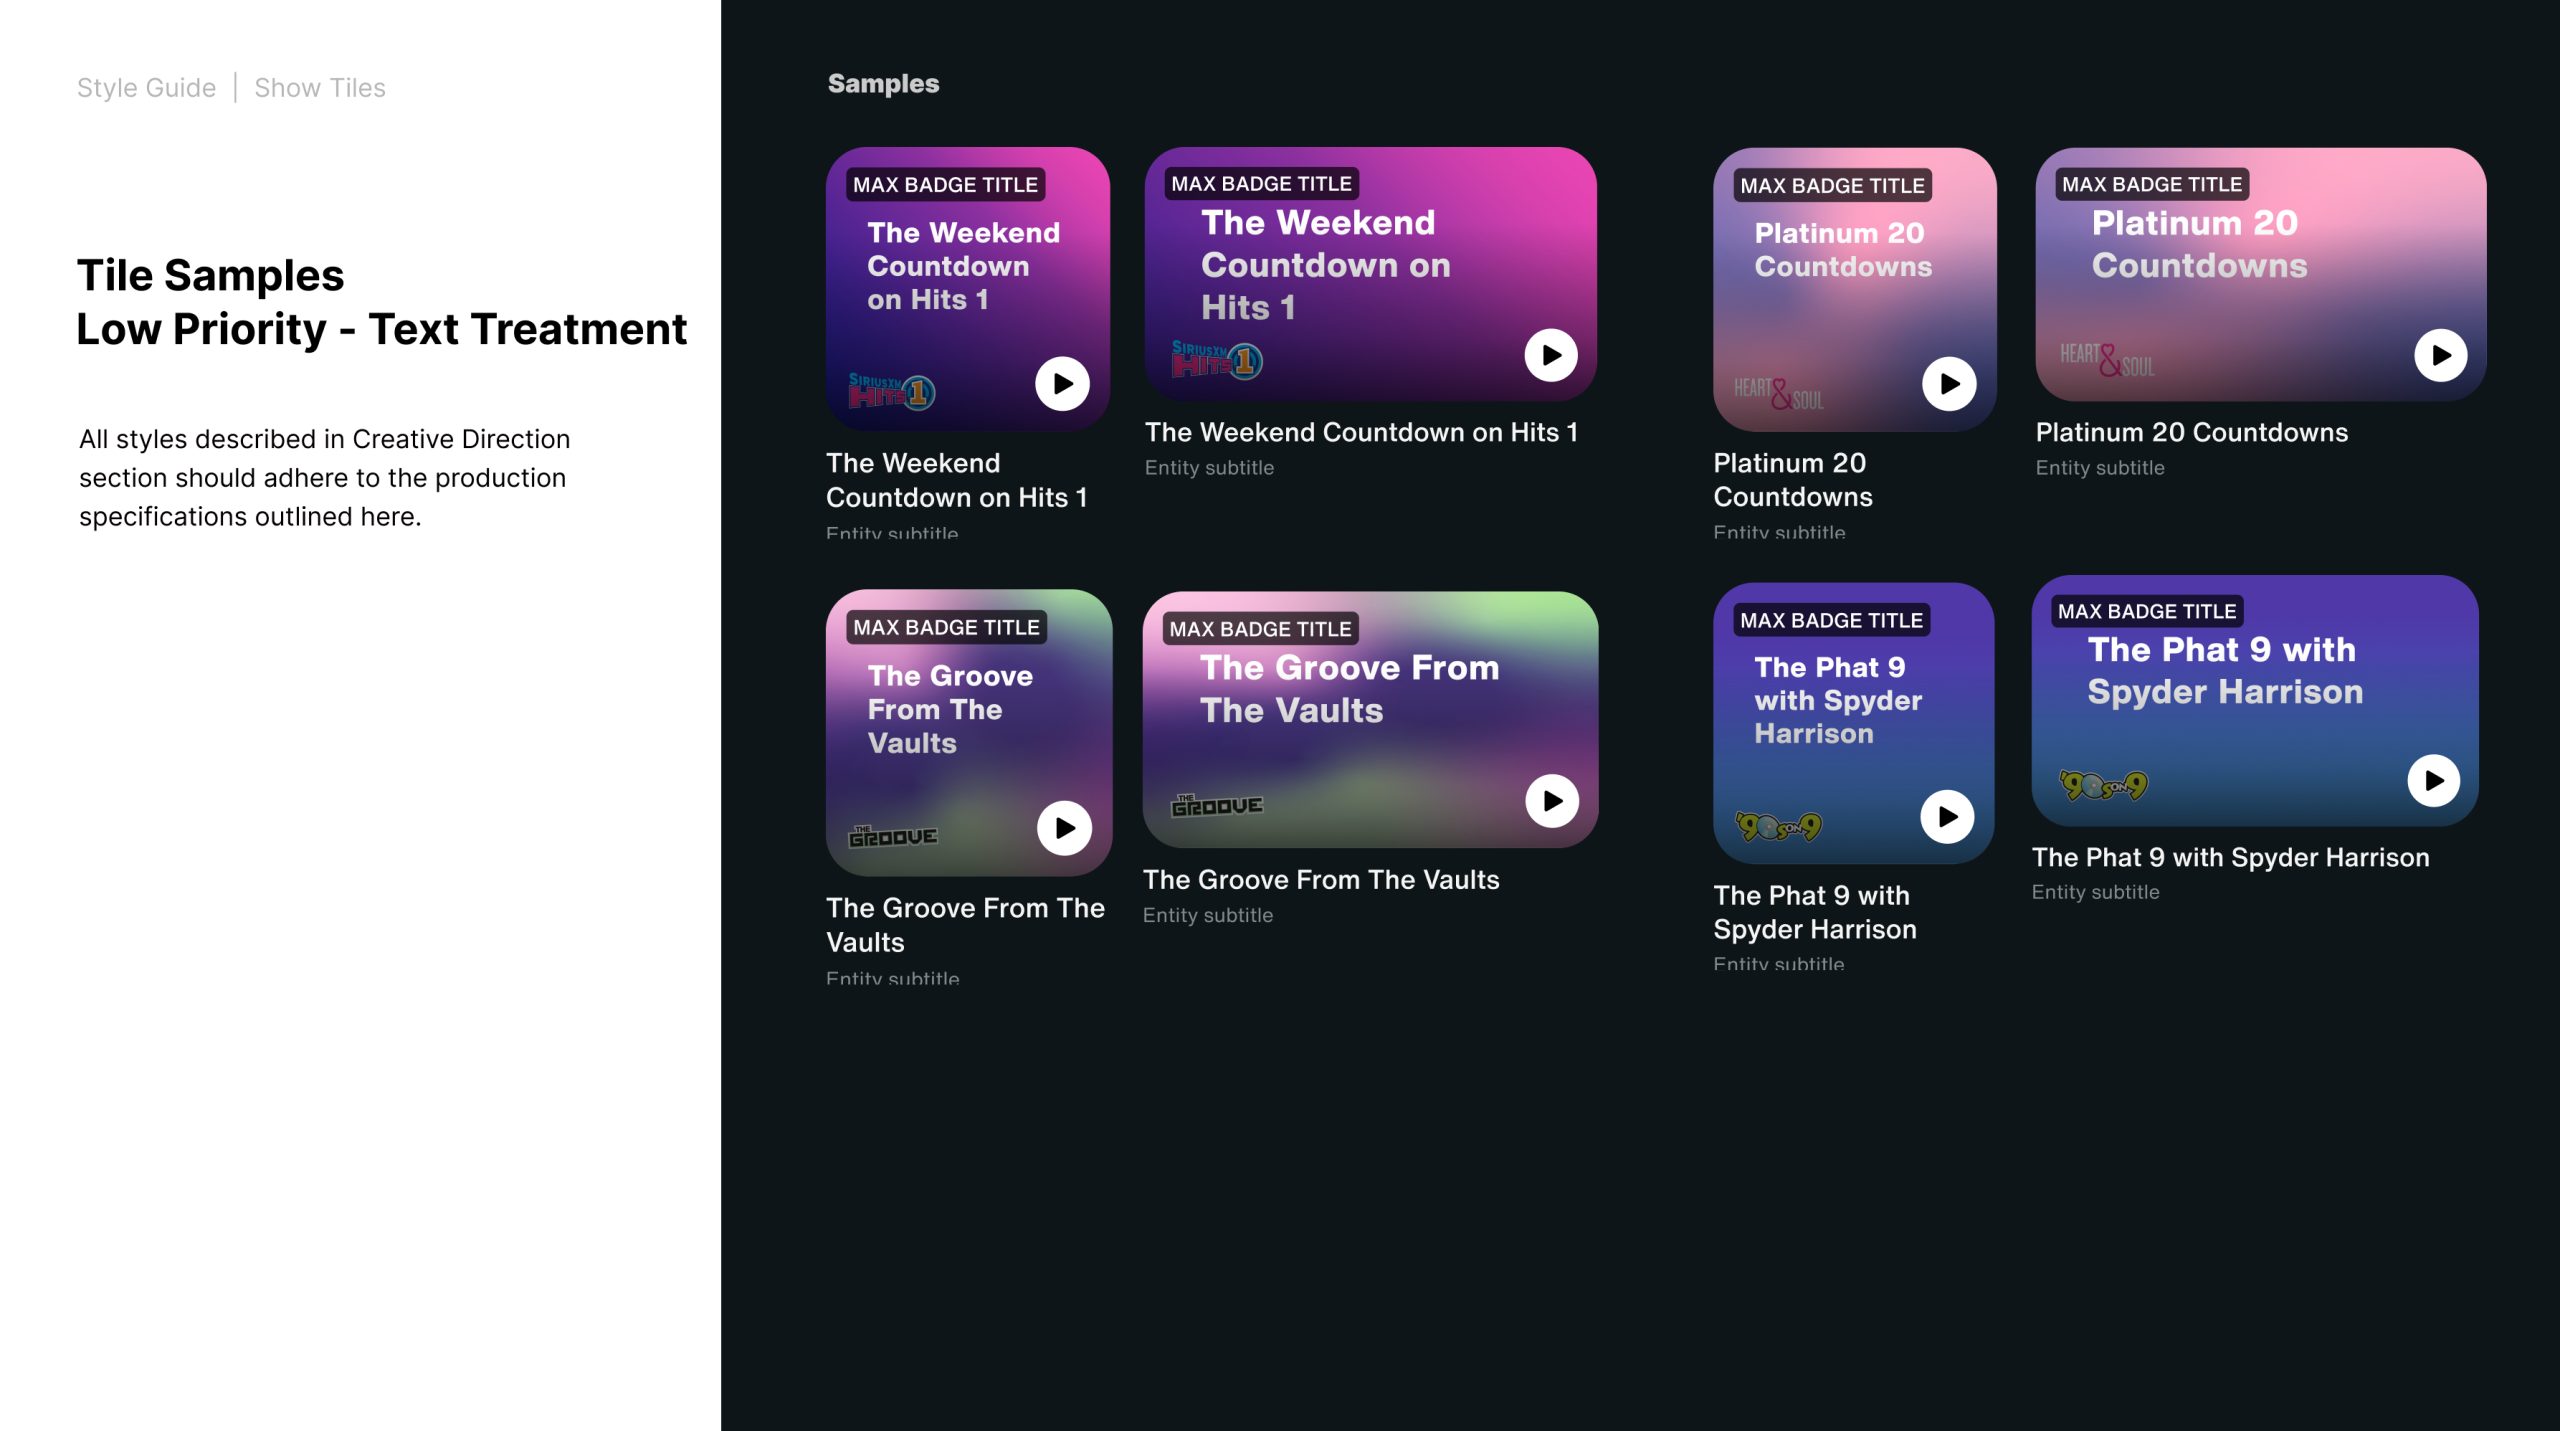Click the 90s on 9 logo on the square tile
Viewport: 2560px width, 1431px height.
click(1778, 826)
